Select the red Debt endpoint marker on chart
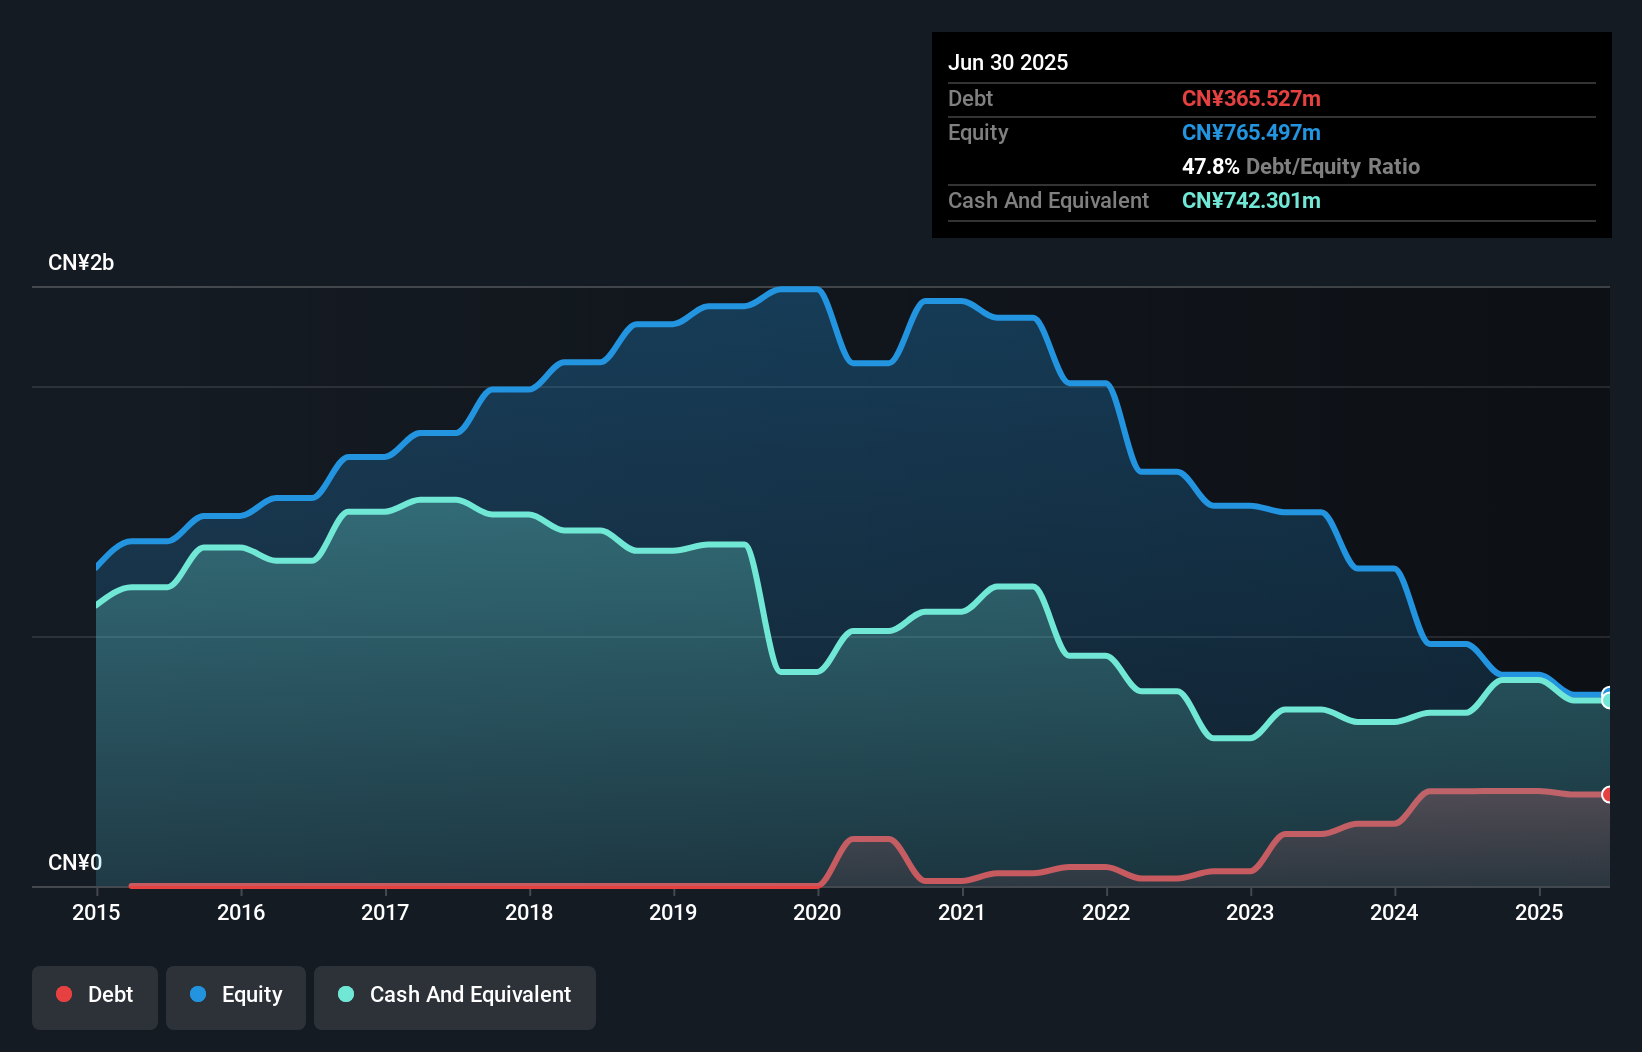Image resolution: width=1642 pixels, height=1052 pixels. coord(1607,794)
